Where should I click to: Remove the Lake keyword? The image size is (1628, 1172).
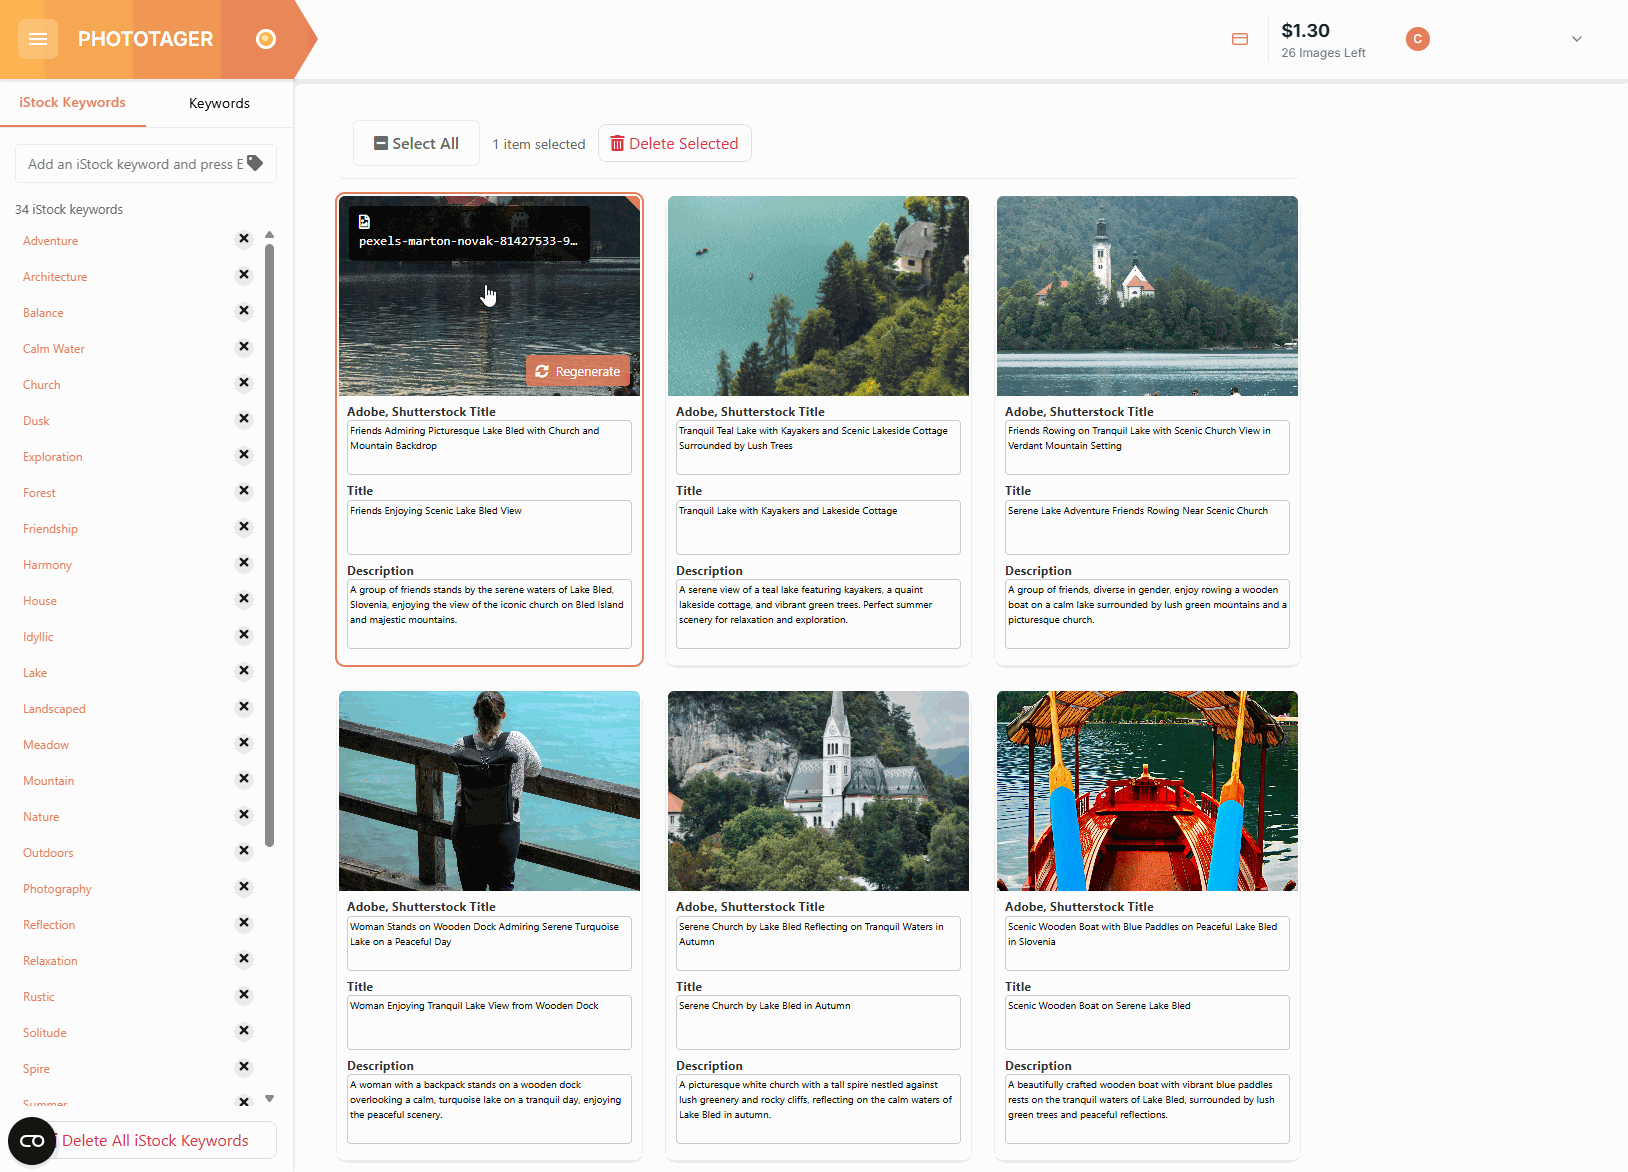pos(243,671)
